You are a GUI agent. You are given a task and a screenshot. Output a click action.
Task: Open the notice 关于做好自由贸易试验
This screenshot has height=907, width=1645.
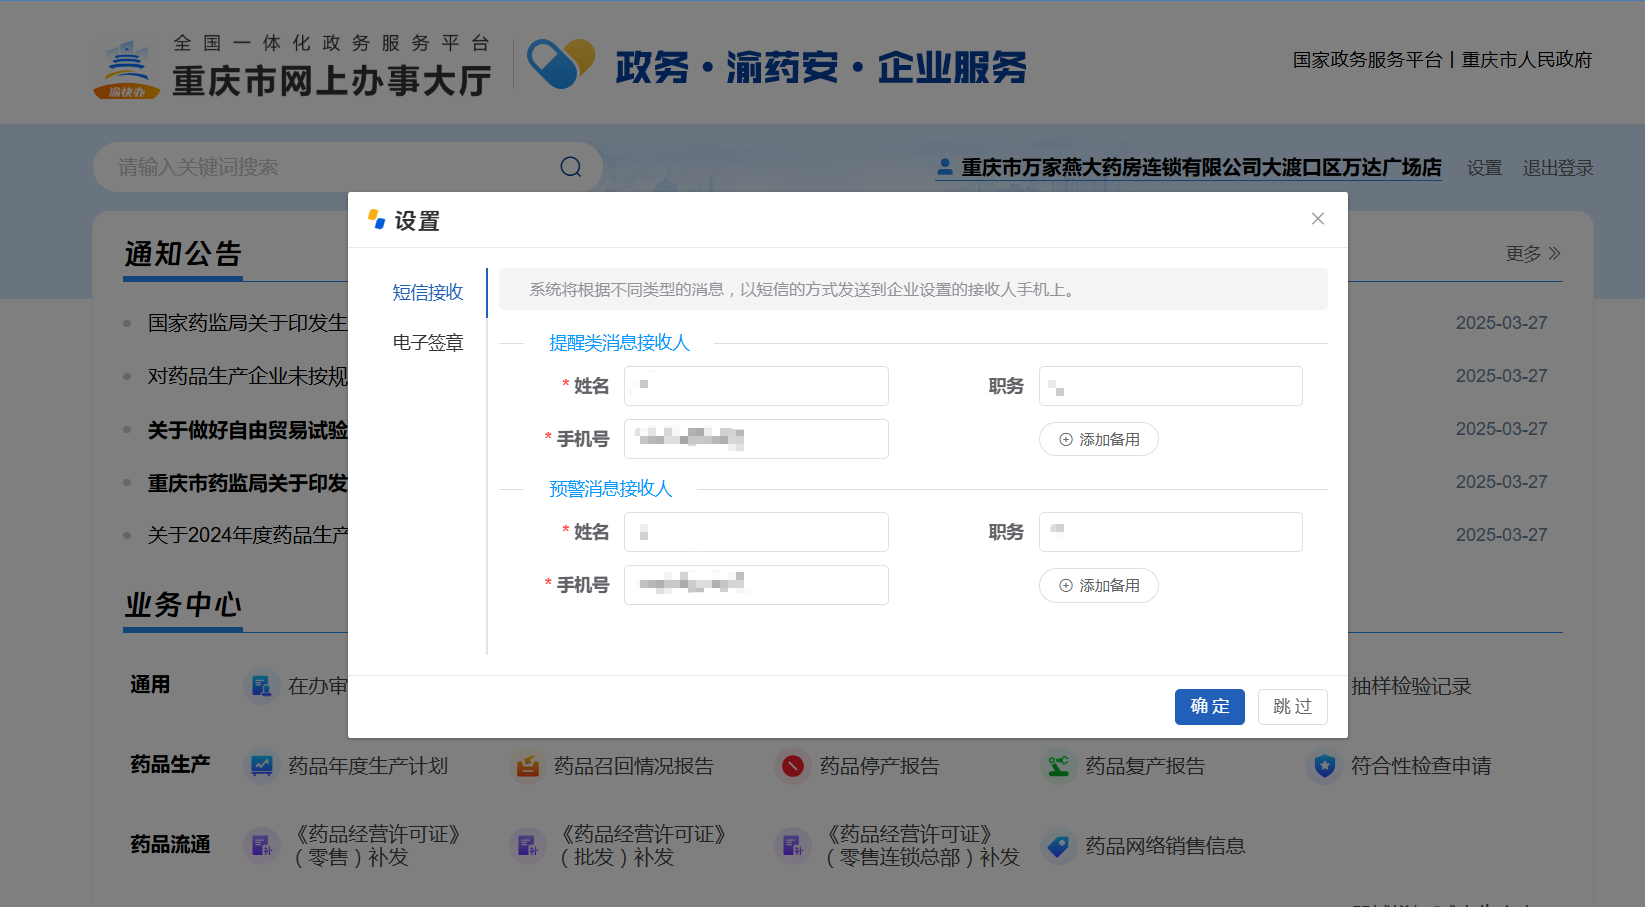247,430
